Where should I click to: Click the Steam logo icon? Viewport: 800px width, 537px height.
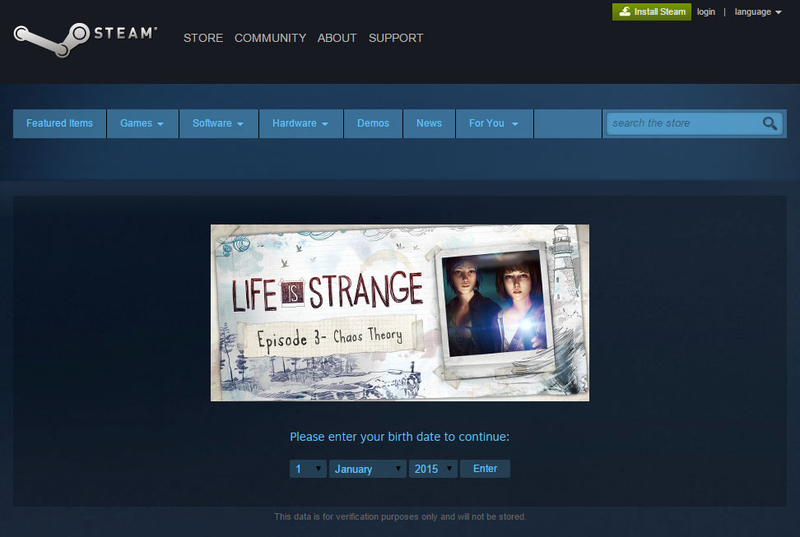(x=85, y=39)
